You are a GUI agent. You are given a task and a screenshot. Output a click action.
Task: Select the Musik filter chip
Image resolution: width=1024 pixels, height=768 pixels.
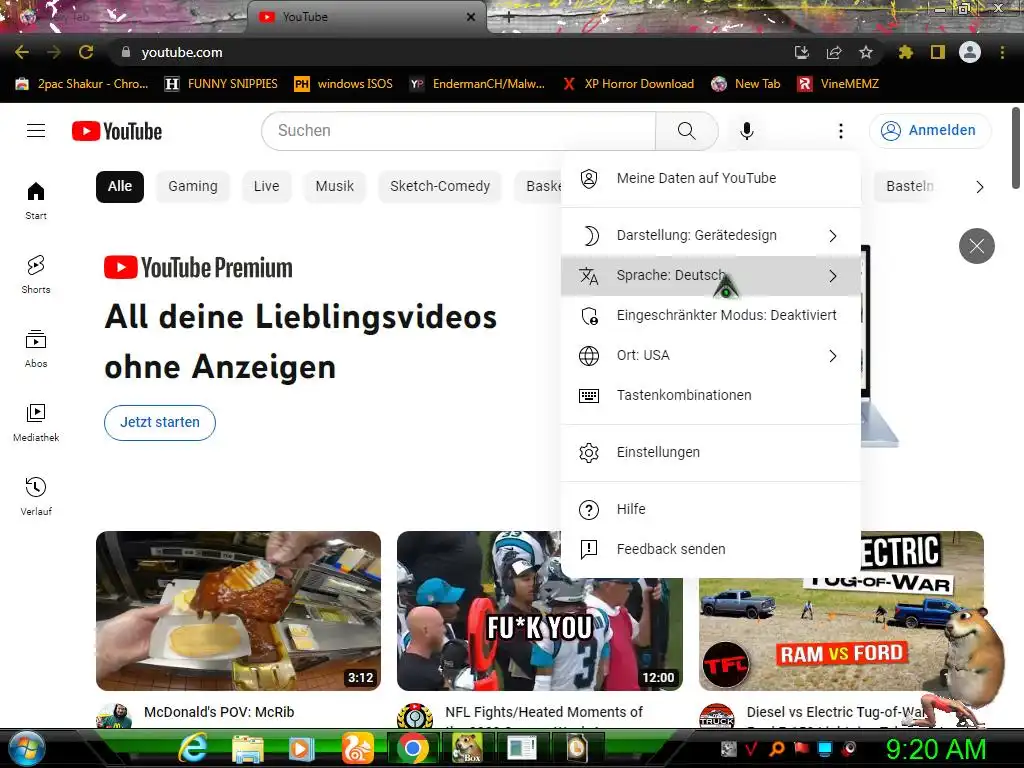(334, 186)
